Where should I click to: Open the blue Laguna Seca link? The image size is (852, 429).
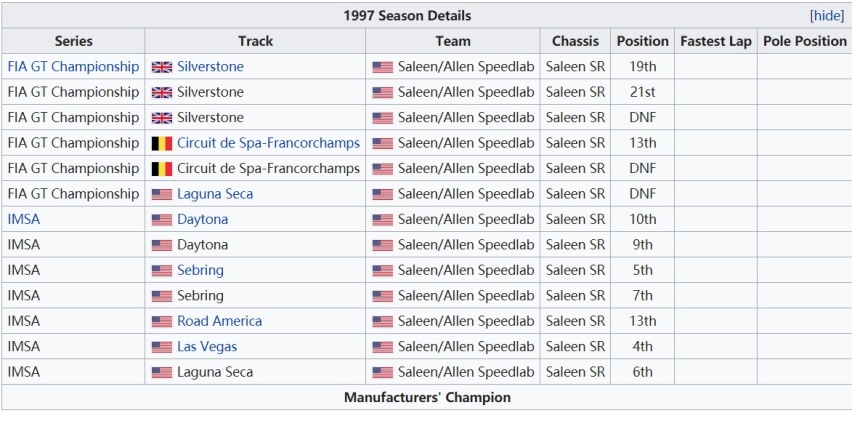coord(215,194)
